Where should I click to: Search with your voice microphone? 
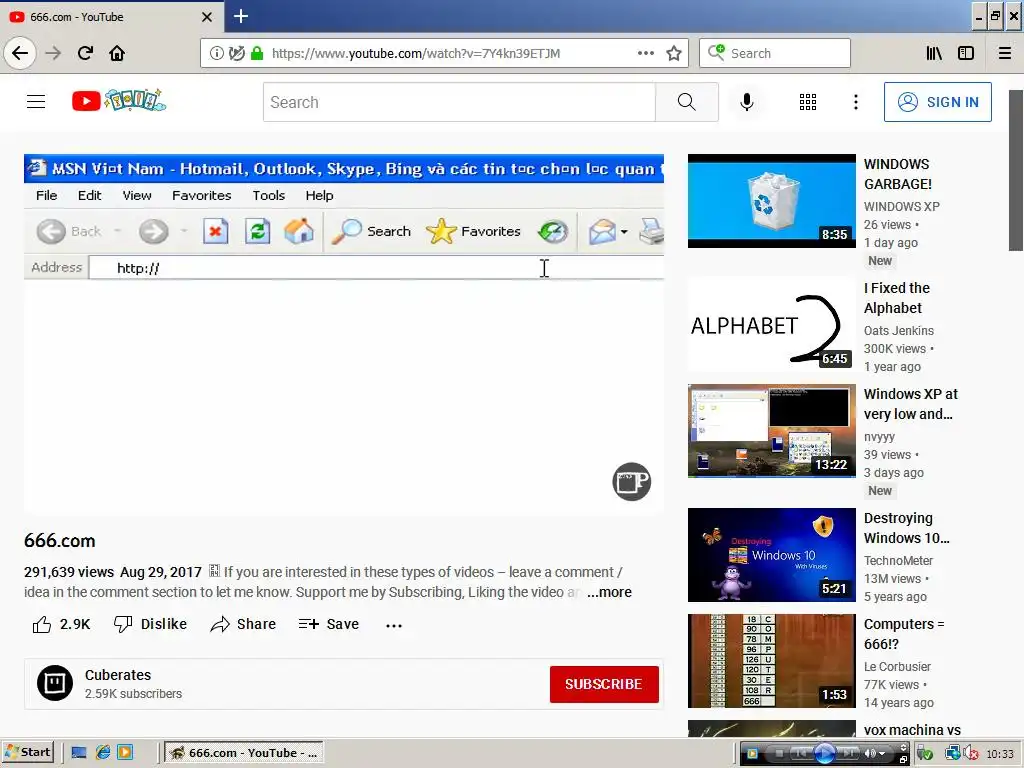click(x=746, y=102)
